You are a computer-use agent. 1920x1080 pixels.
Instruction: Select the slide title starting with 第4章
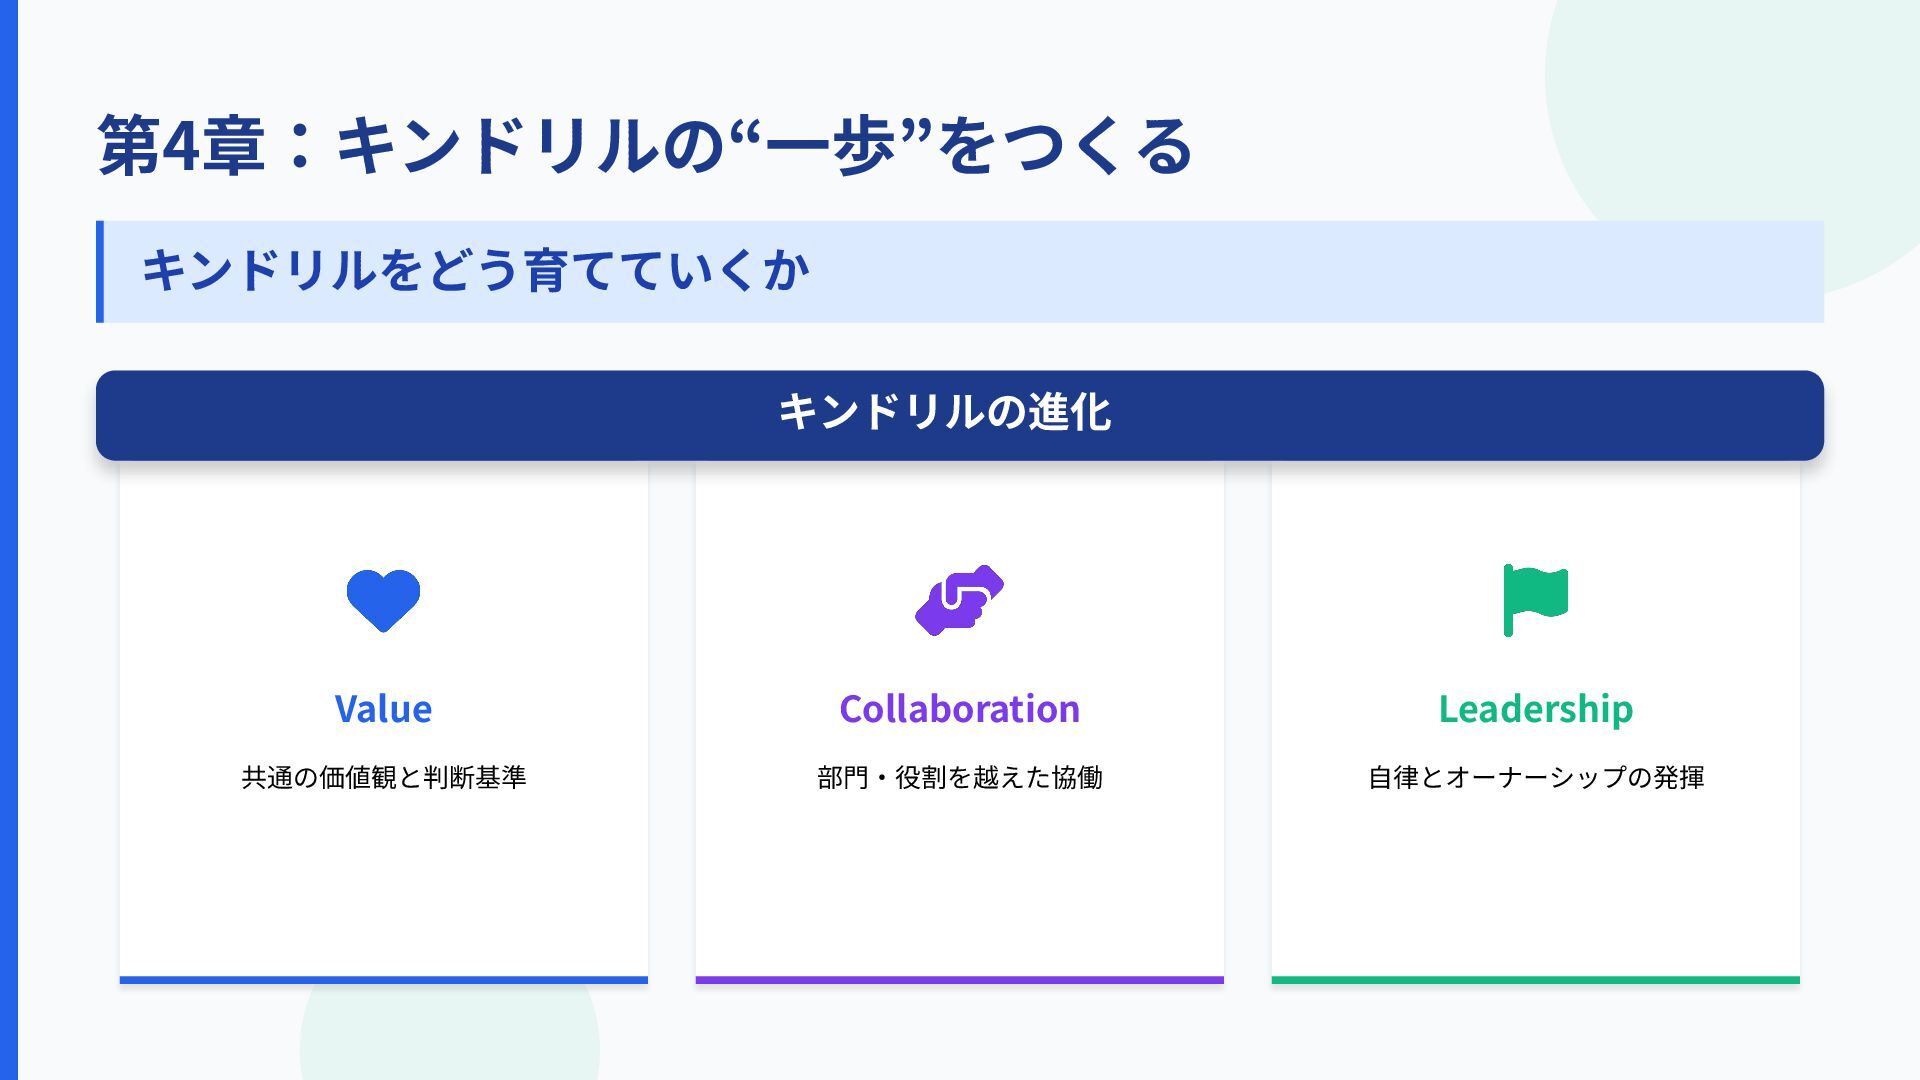click(645, 146)
